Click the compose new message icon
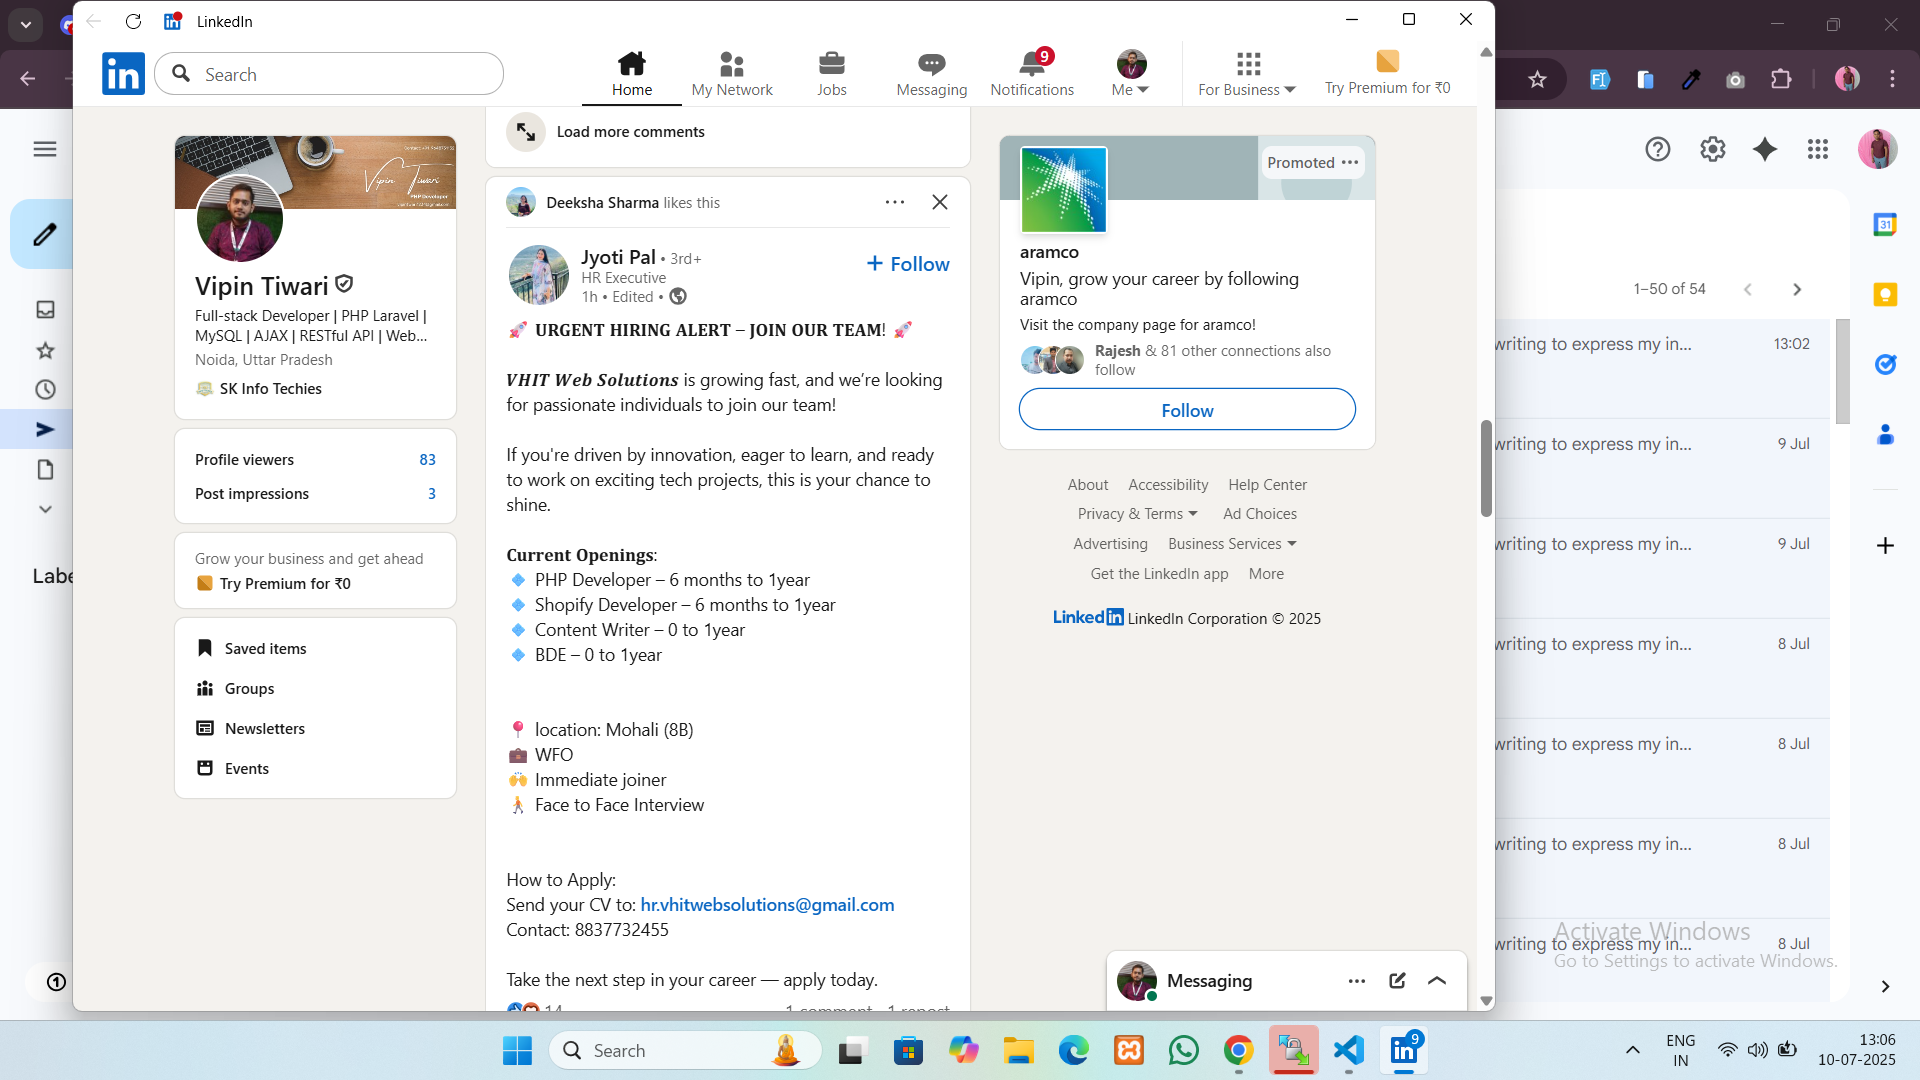1920x1080 pixels. (1397, 980)
